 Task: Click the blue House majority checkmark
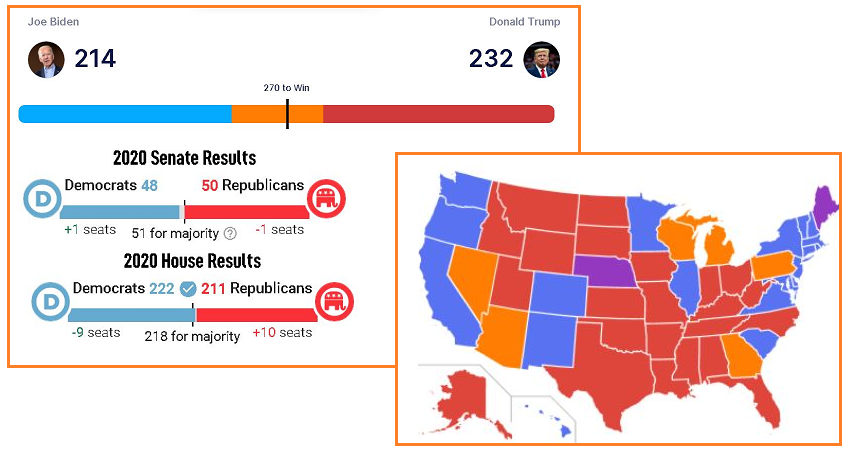[x=187, y=289]
